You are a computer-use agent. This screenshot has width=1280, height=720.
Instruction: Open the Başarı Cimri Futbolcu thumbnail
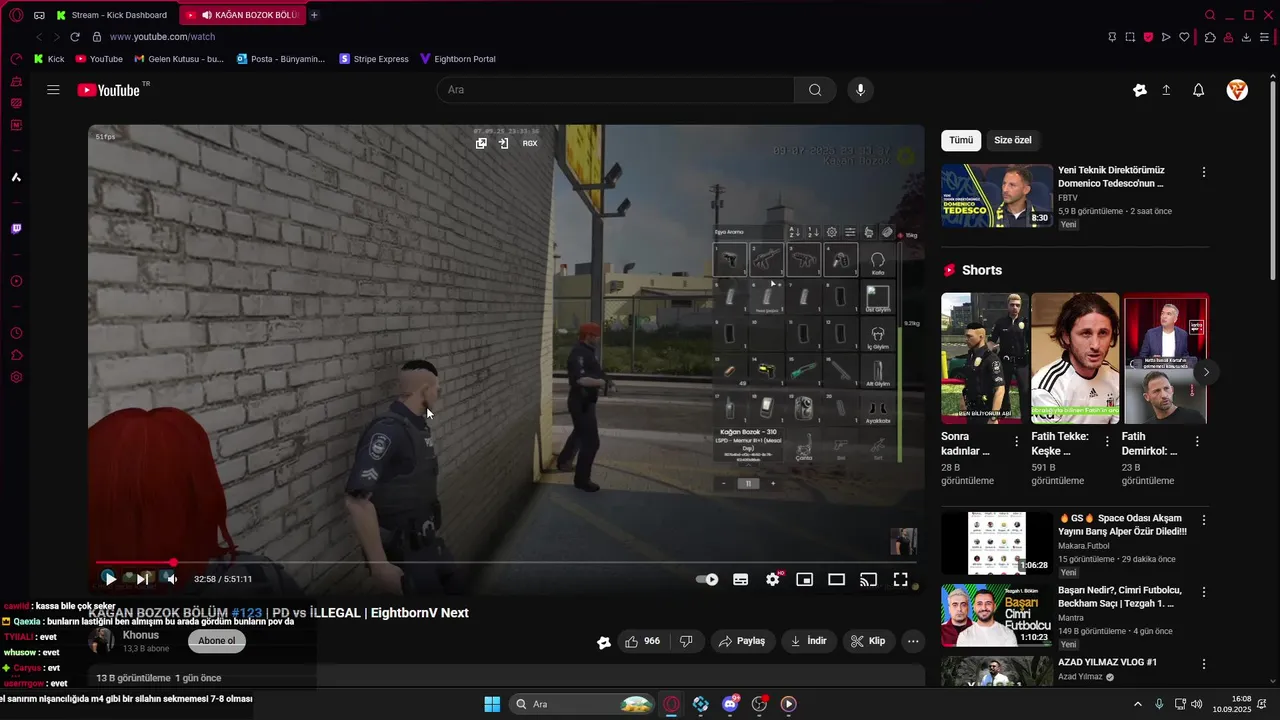996,616
